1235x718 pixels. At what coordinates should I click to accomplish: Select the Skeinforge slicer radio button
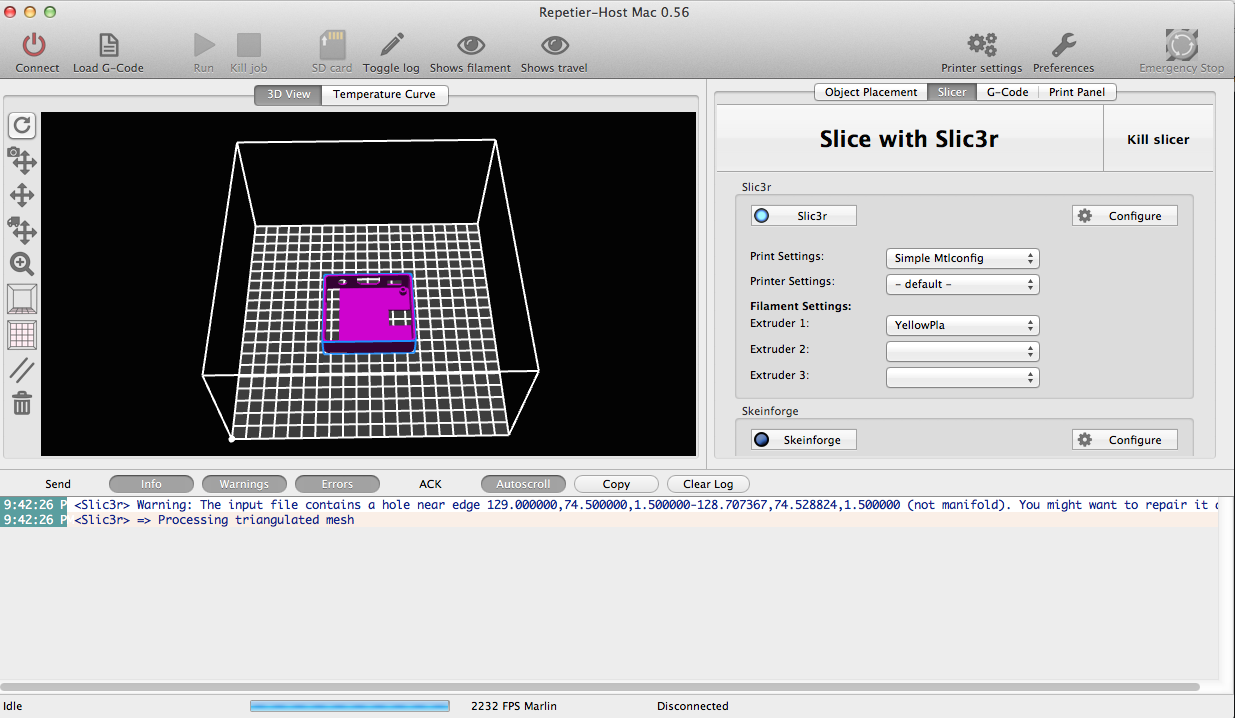click(x=804, y=440)
